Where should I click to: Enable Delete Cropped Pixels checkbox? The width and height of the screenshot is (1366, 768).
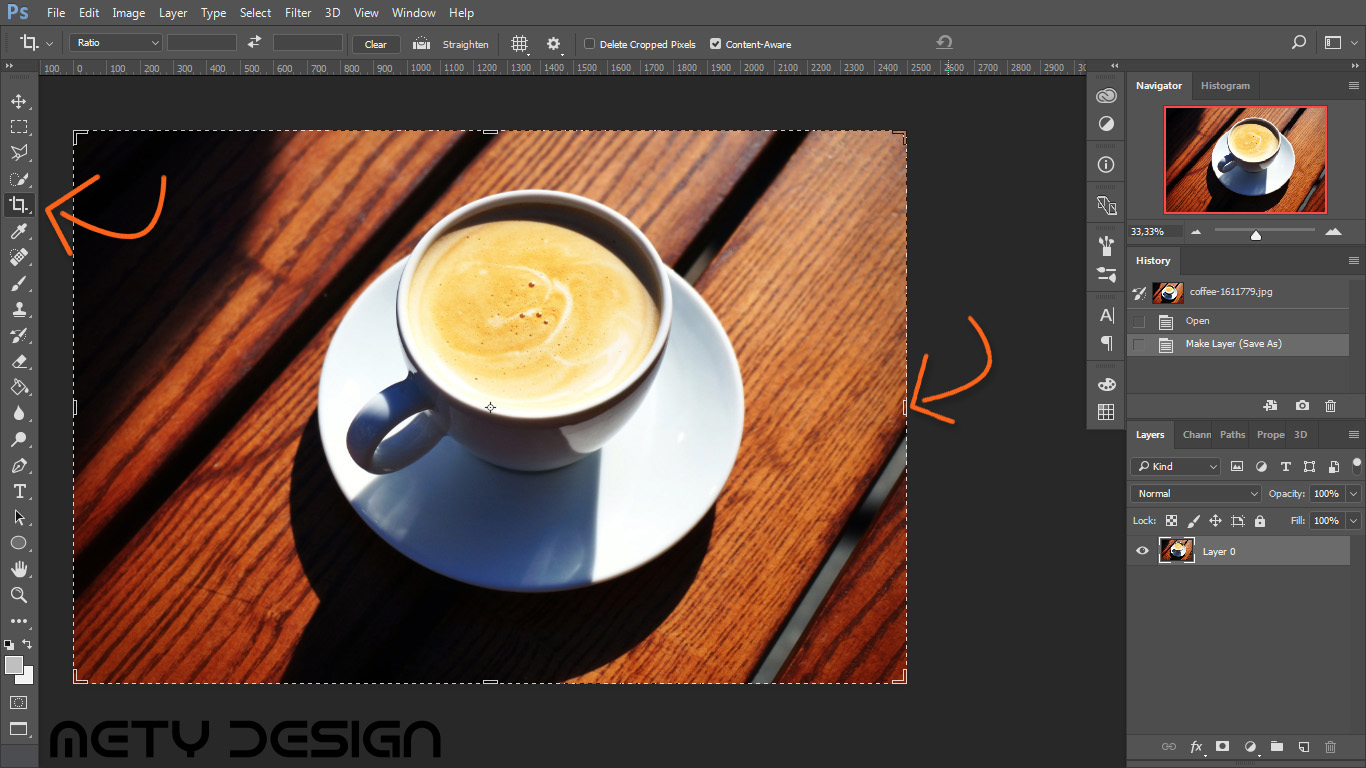tap(590, 44)
